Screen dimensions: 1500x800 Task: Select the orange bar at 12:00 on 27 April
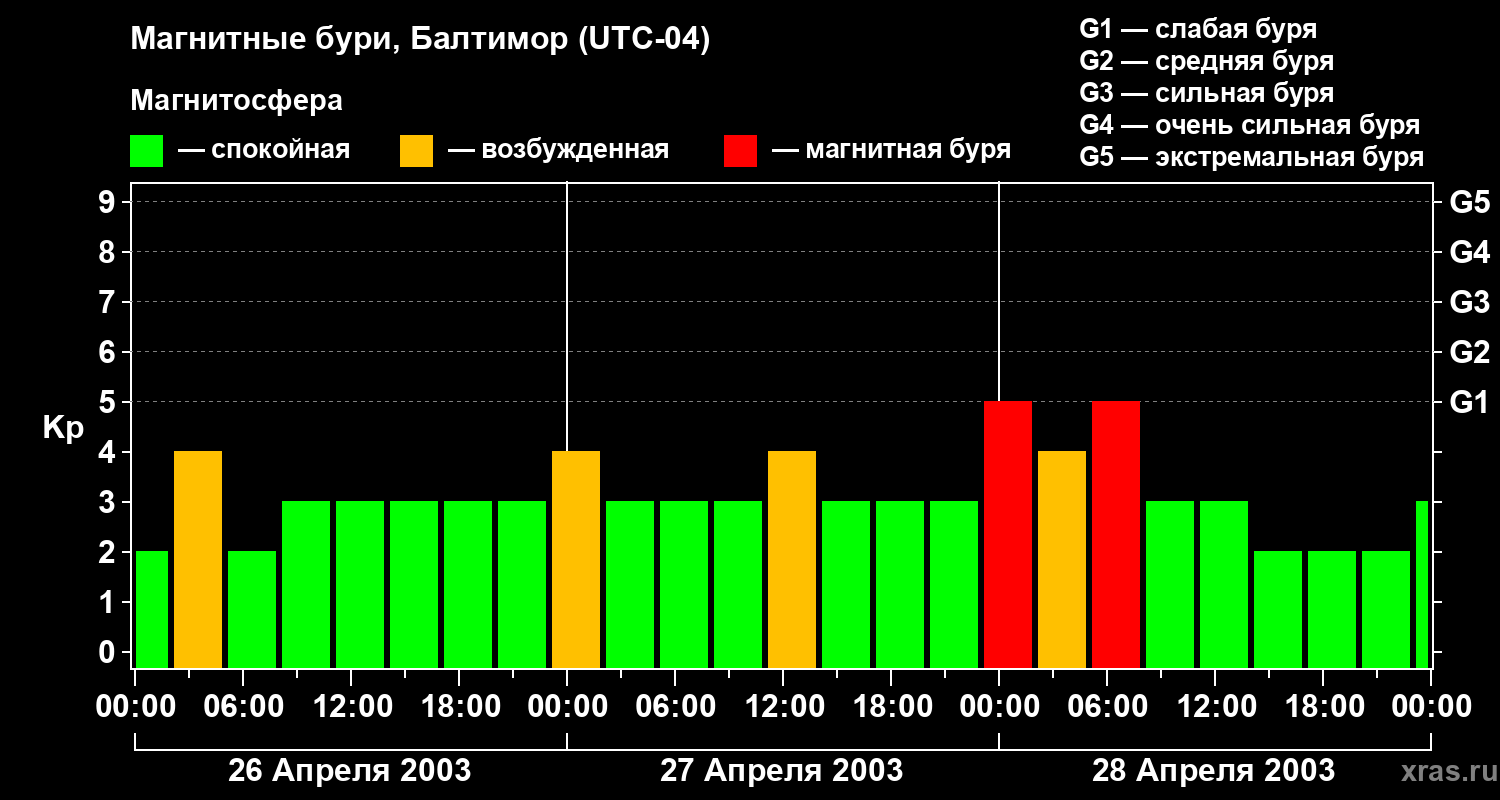pyautogui.click(x=792, y=560)
